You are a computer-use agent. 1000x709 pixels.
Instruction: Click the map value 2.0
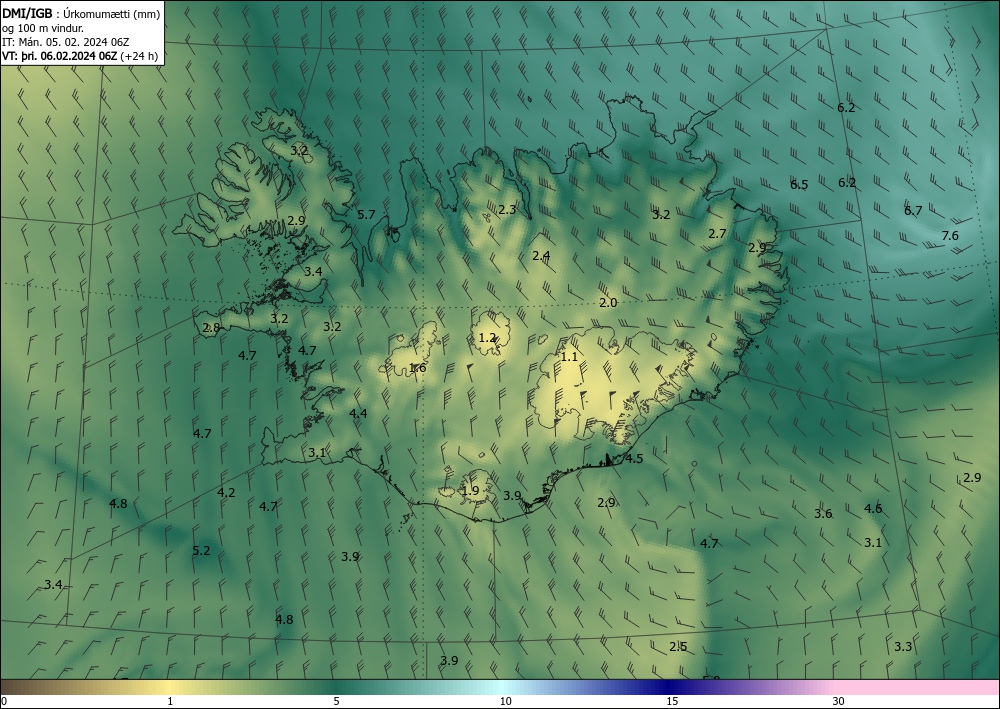click(608, 302)
